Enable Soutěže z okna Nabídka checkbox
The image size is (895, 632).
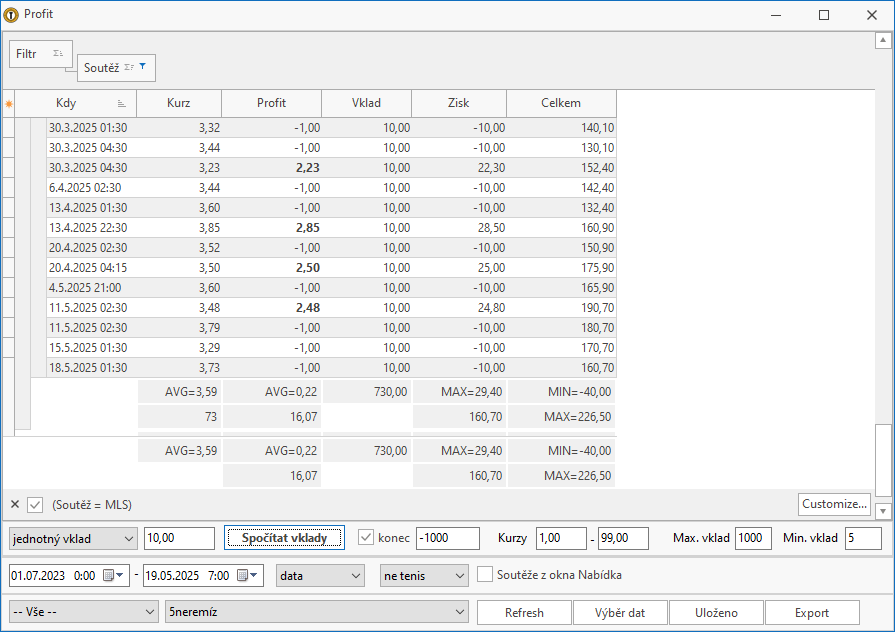click(485, 574)
